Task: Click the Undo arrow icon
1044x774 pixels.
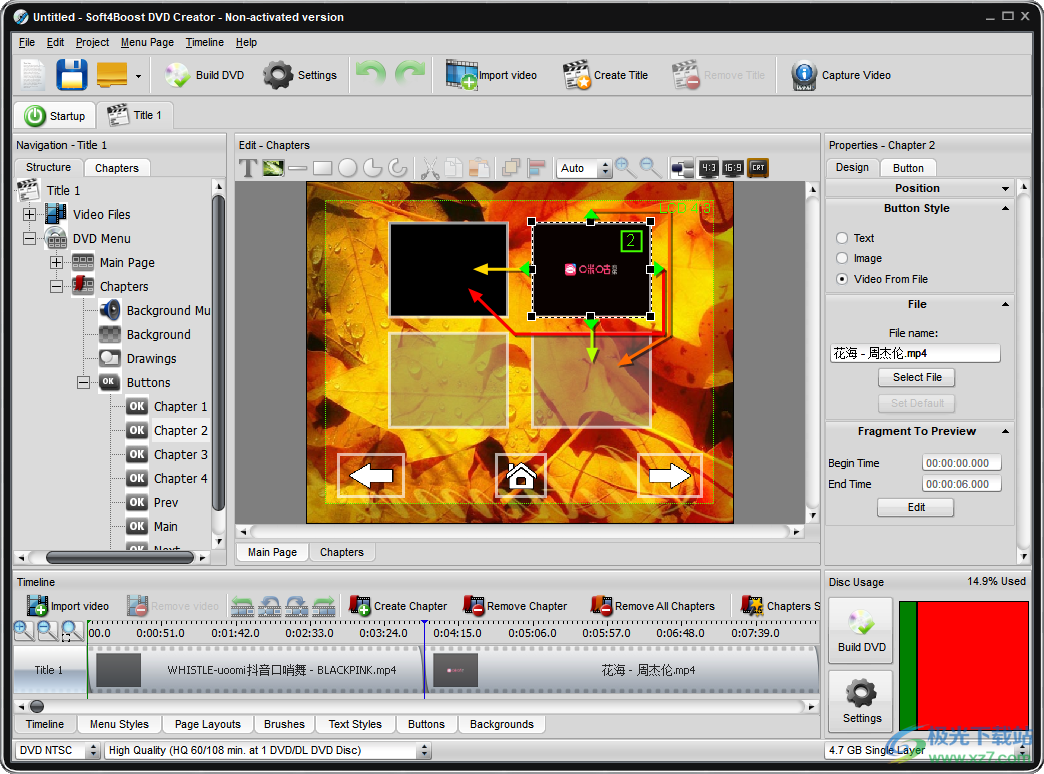Action: click(371, 73)
